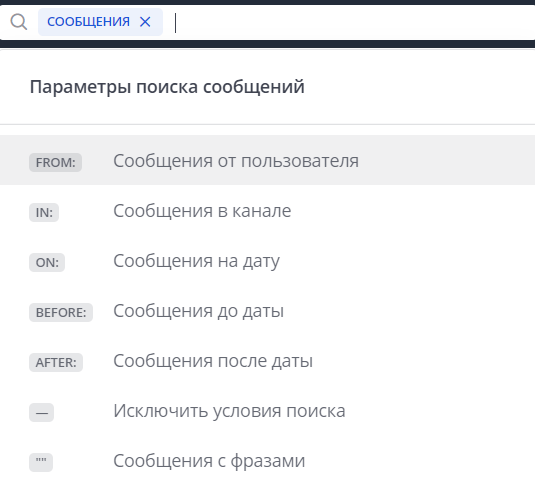The image size is (535, 493).
Task: Pick AFTER: Сообщения после даты option
Action: click(268, 361)
